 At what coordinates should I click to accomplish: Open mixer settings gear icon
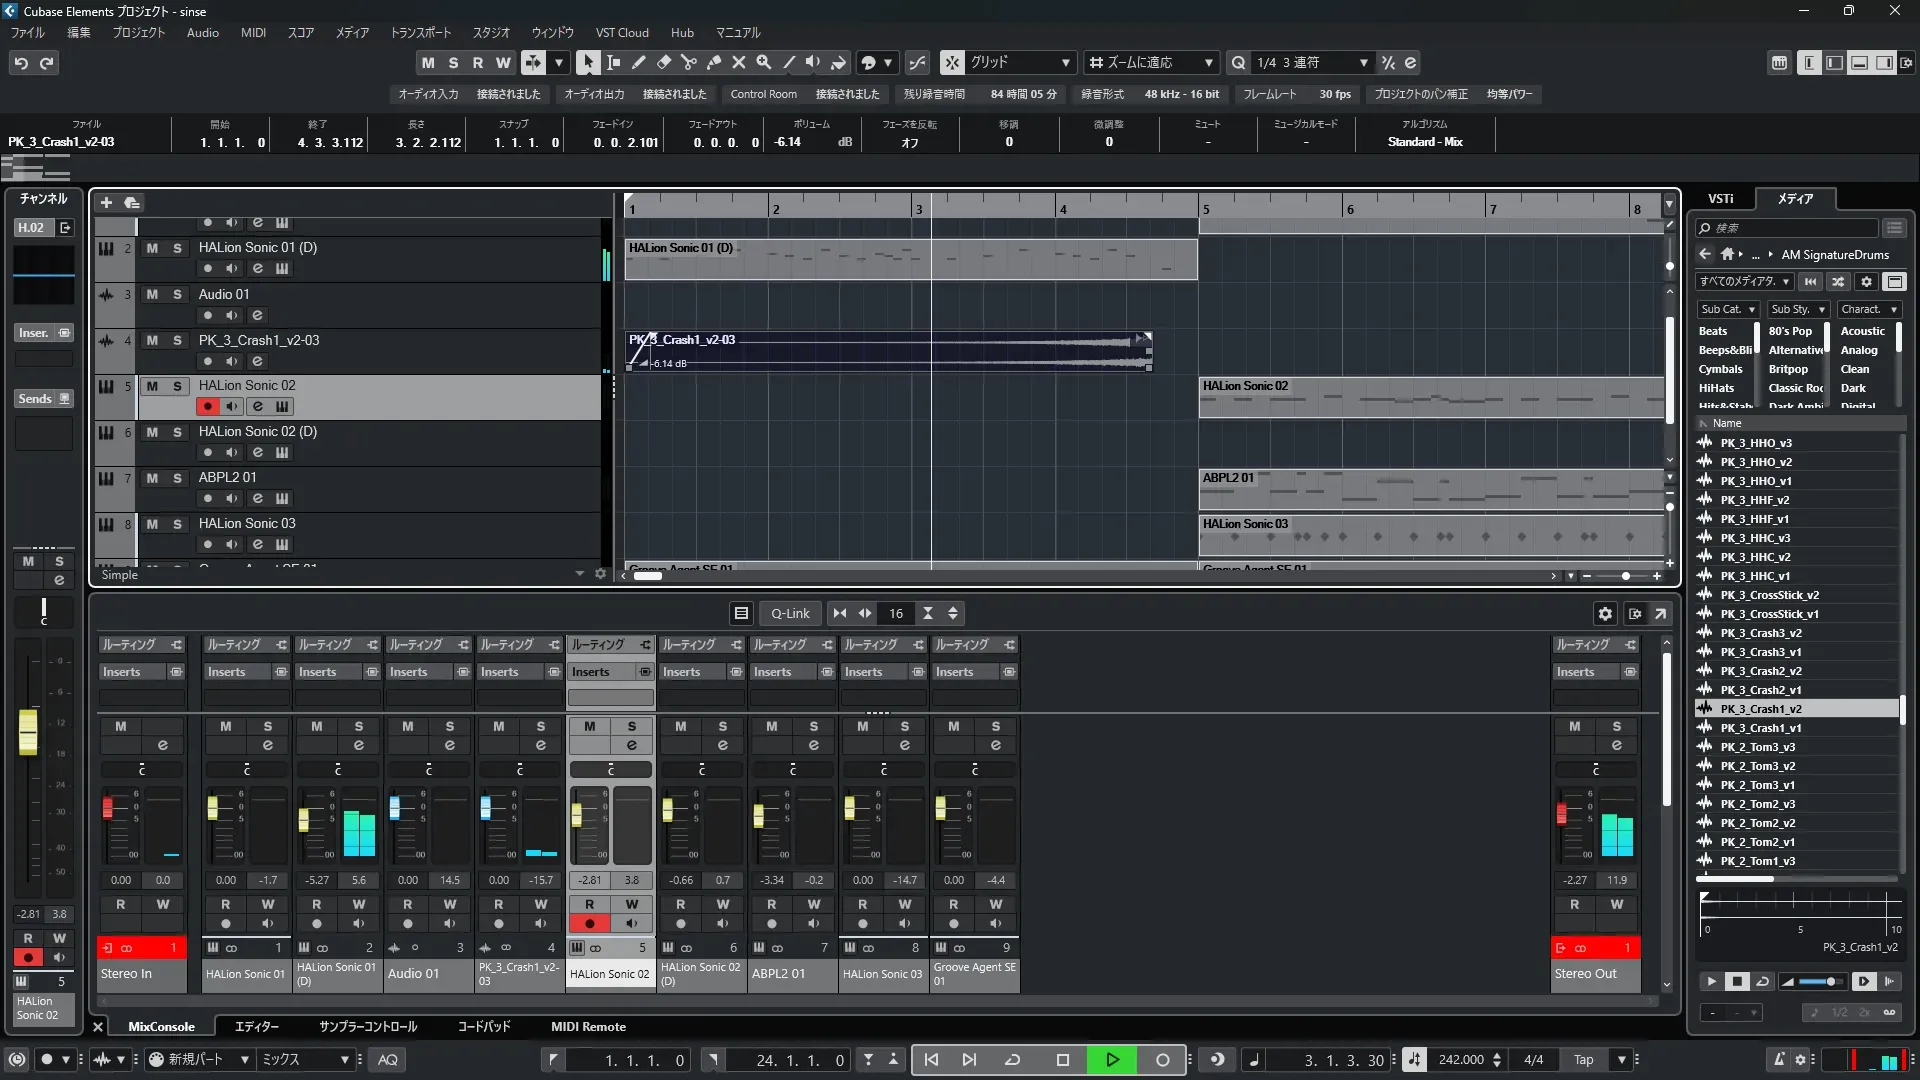coord(1605,614)
